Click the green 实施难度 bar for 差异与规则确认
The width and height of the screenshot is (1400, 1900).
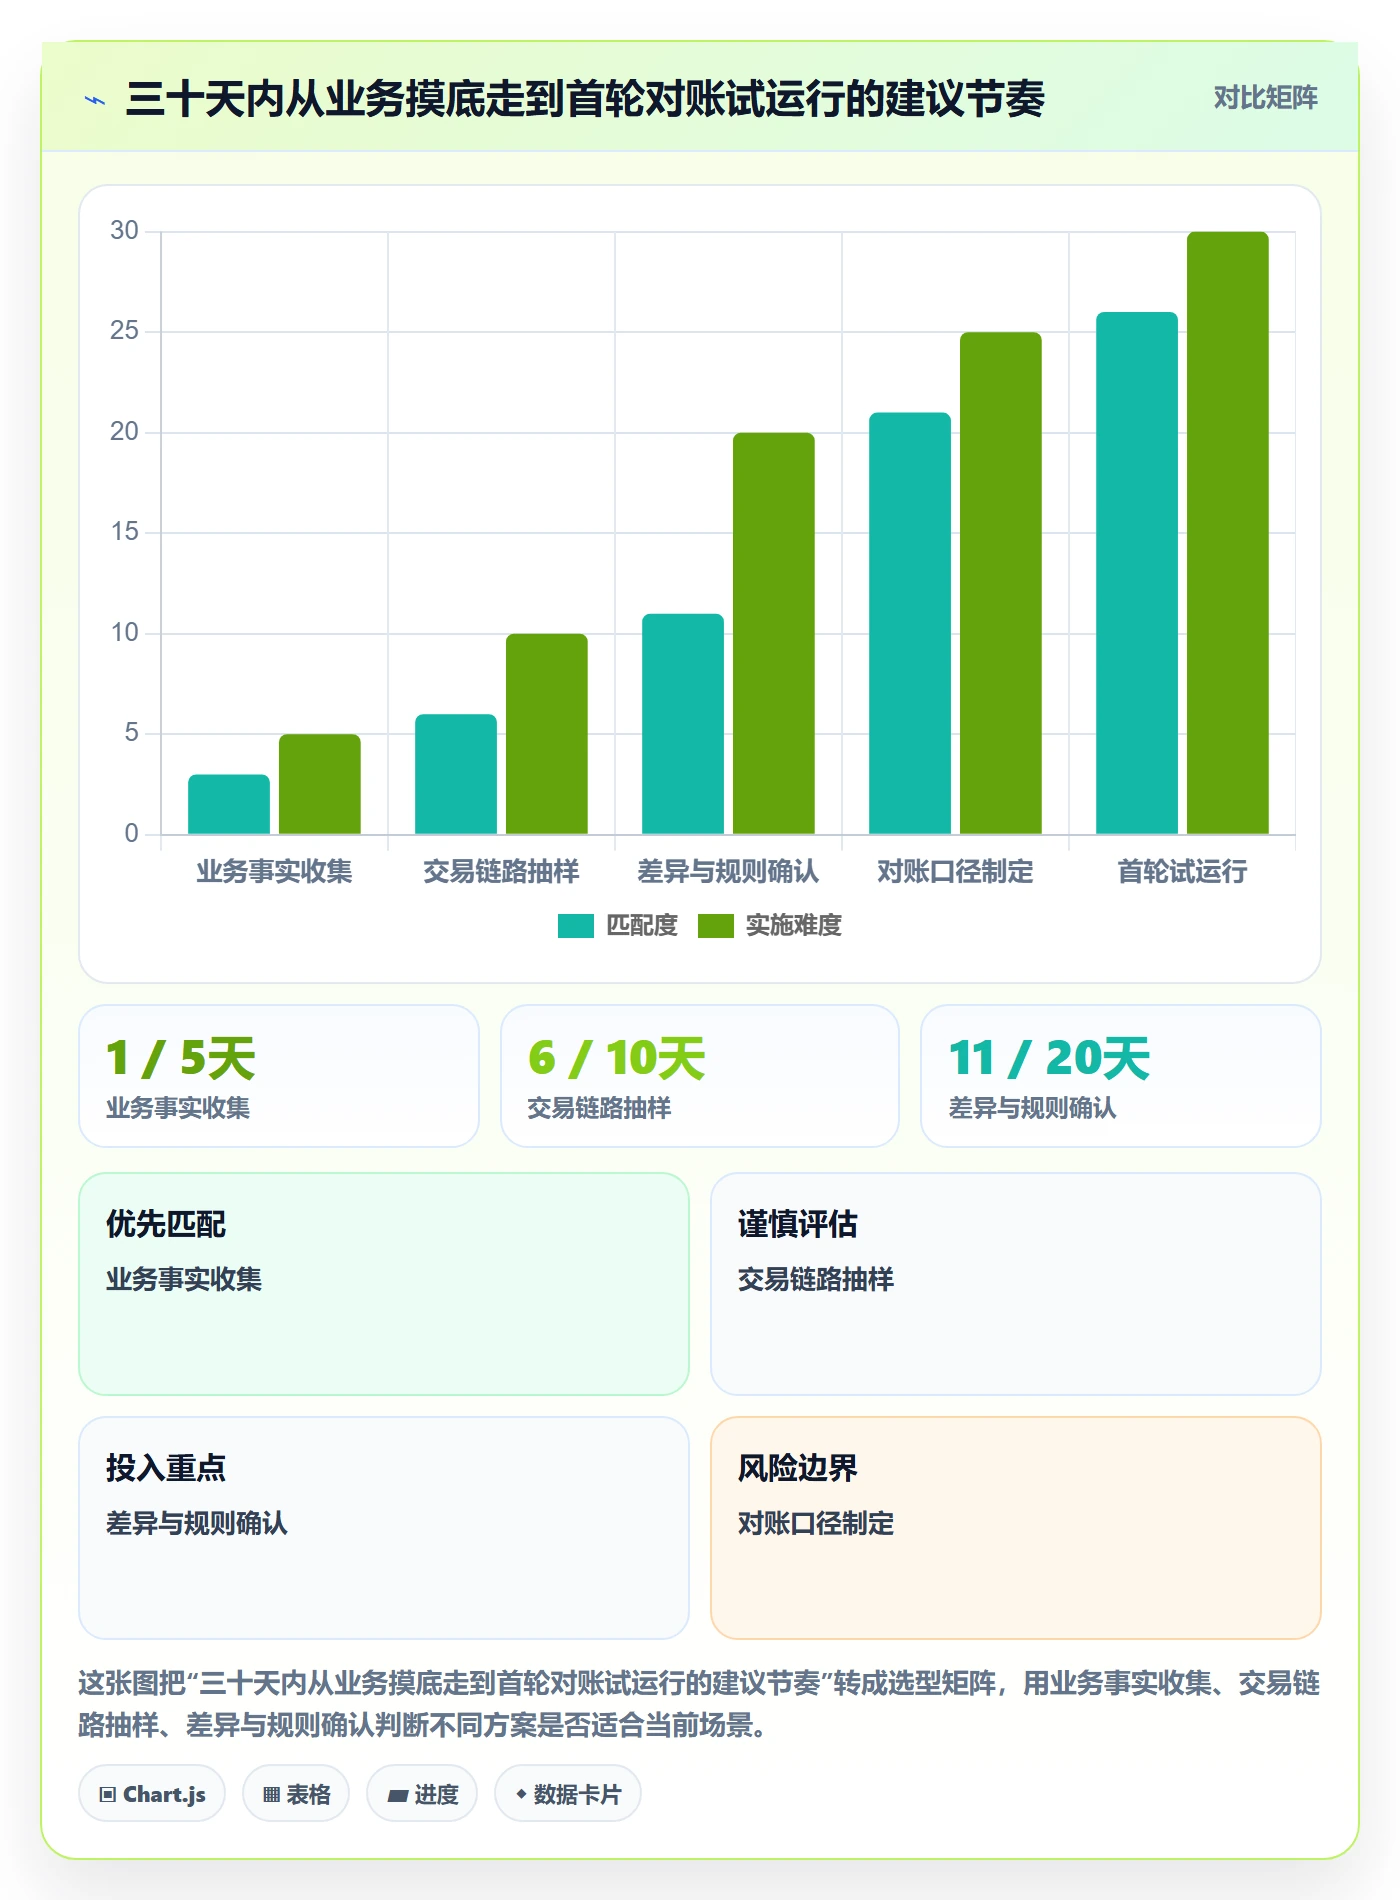[x=774, y=633]
